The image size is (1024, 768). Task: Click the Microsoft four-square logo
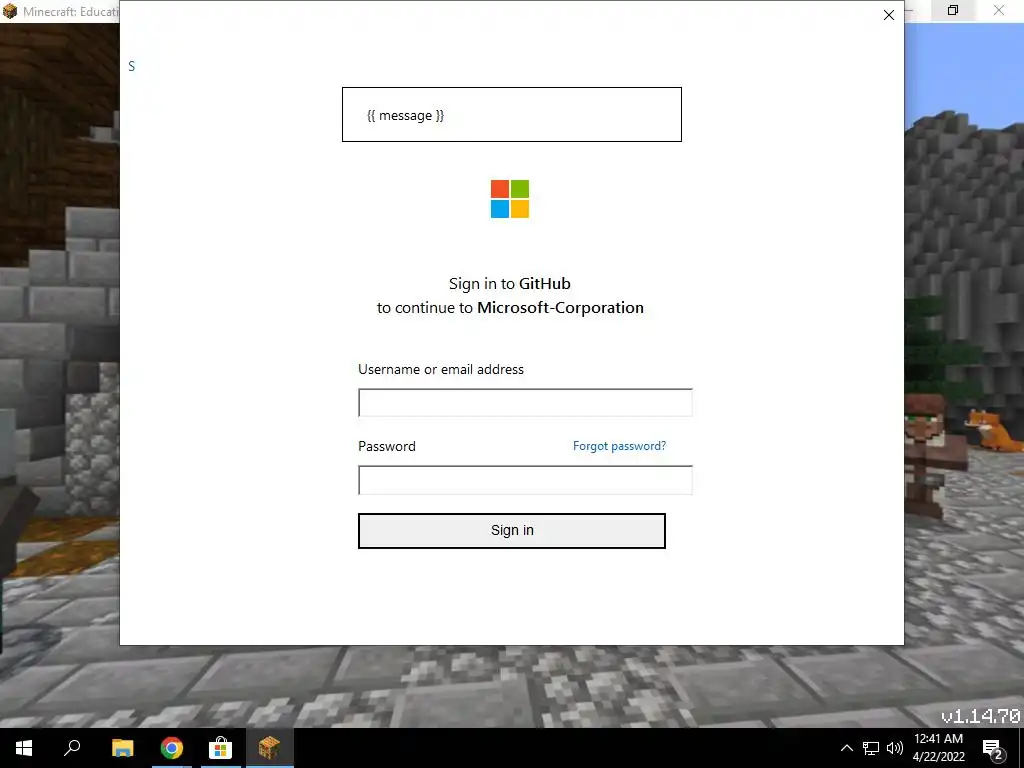point(510,199)
